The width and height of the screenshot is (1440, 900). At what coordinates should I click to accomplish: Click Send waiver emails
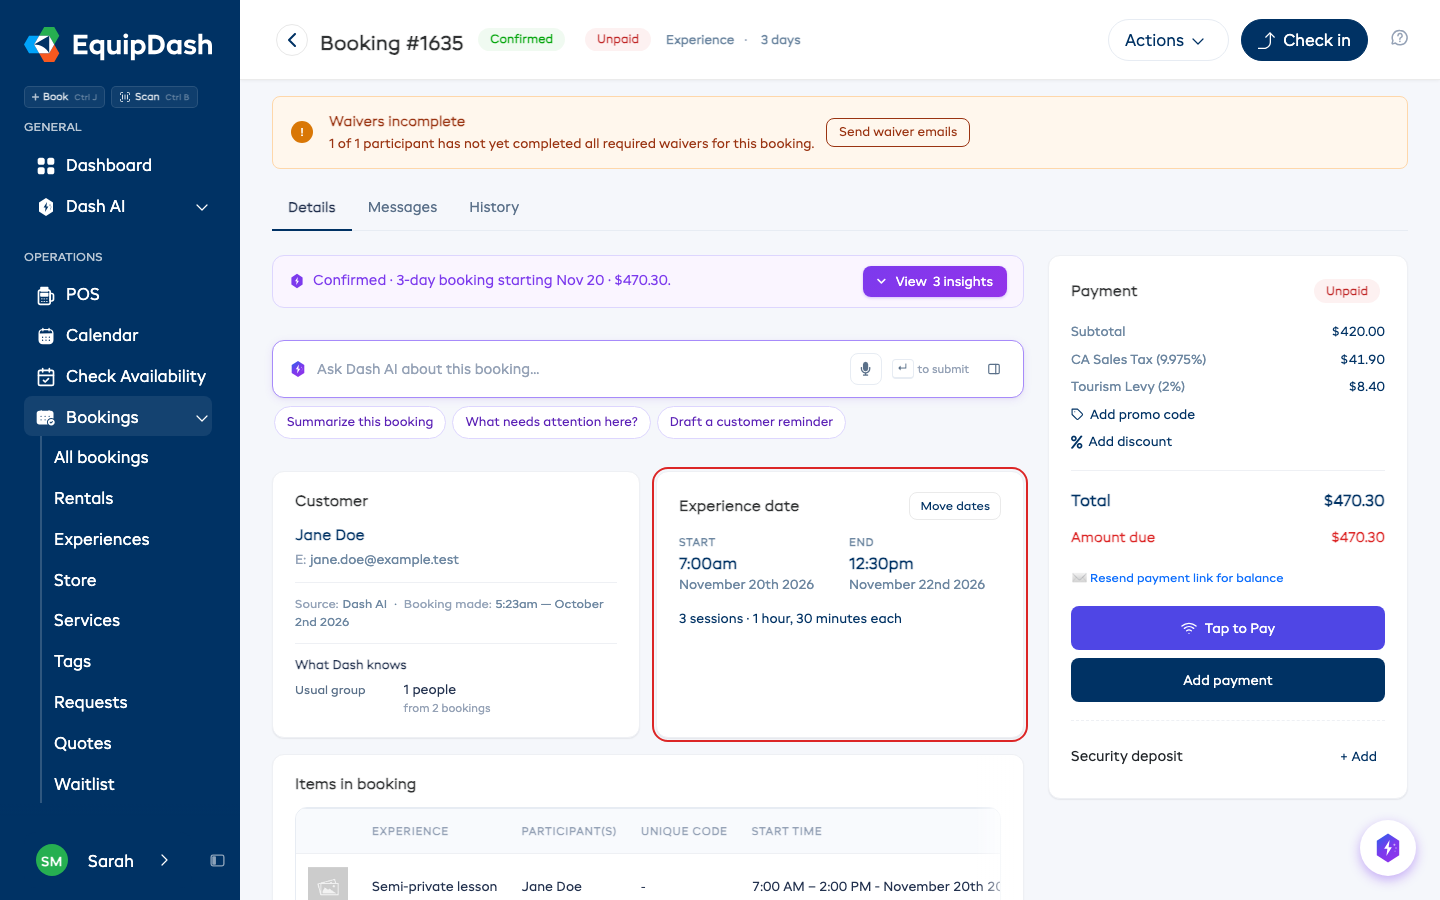(x=898, y=132)
